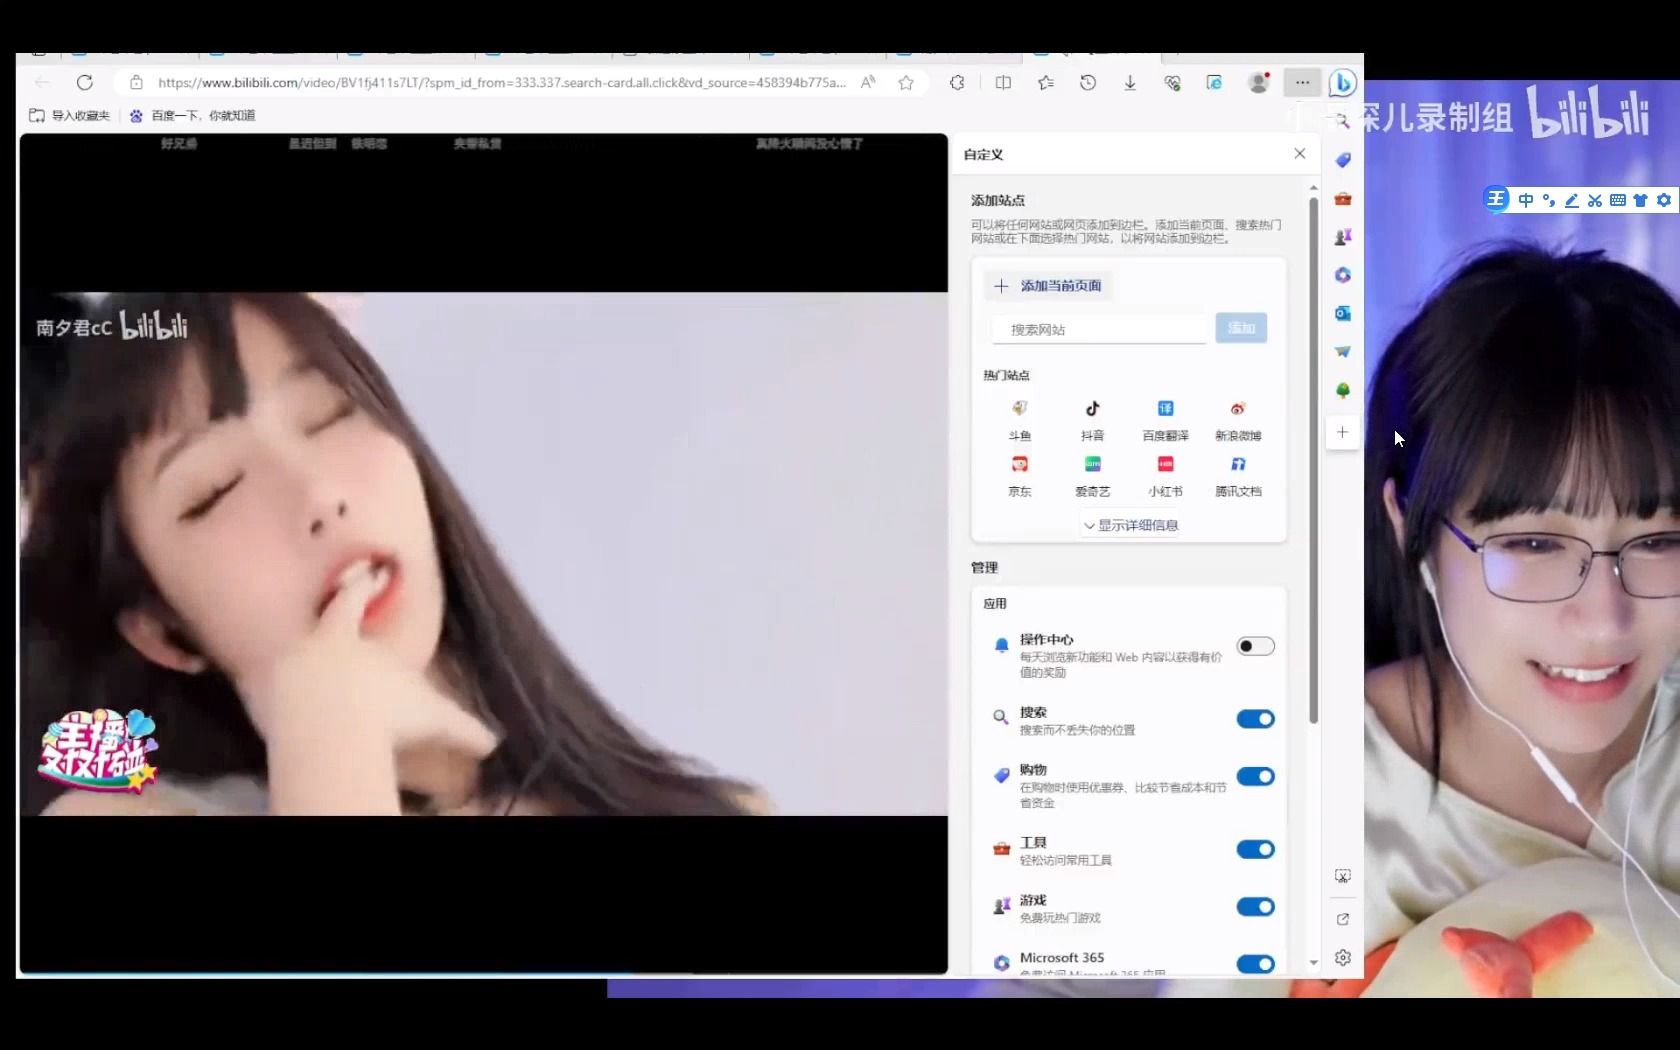1680x1050 pixels.
Task: Click IME toolbar scissors icon
Action: (x=1594, y=200)
